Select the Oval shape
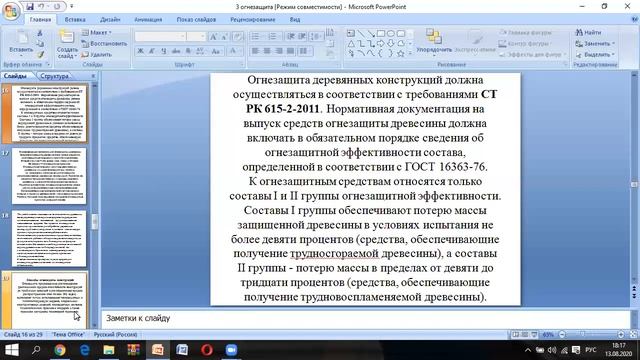This screenshot has width=640, height=360. click(x=391, y=33)
